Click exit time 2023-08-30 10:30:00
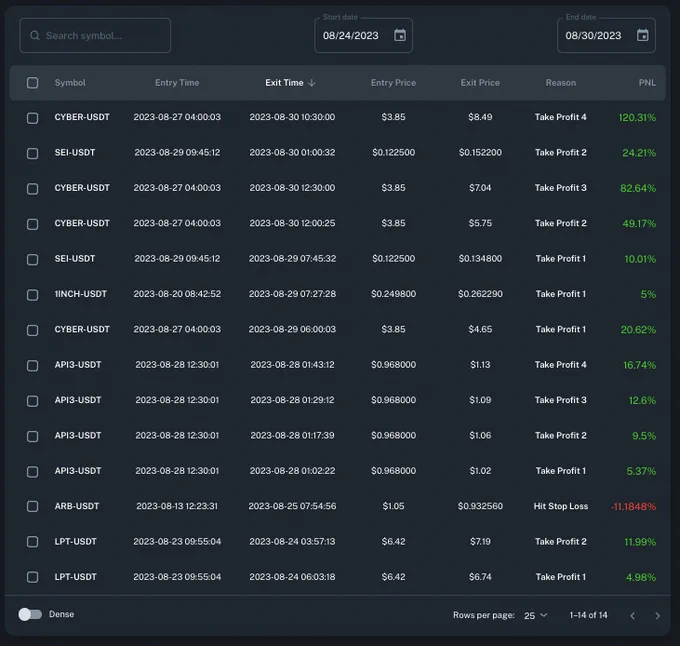680x646 pixels. [292, 117]
